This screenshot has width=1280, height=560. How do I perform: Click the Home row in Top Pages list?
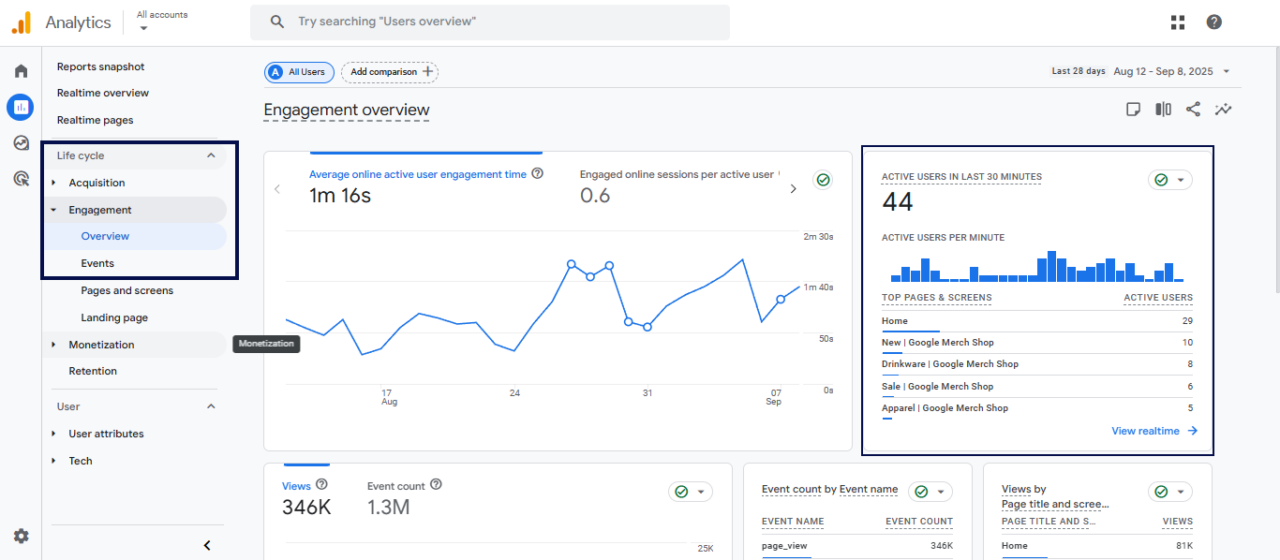[x=1037, y=321]
